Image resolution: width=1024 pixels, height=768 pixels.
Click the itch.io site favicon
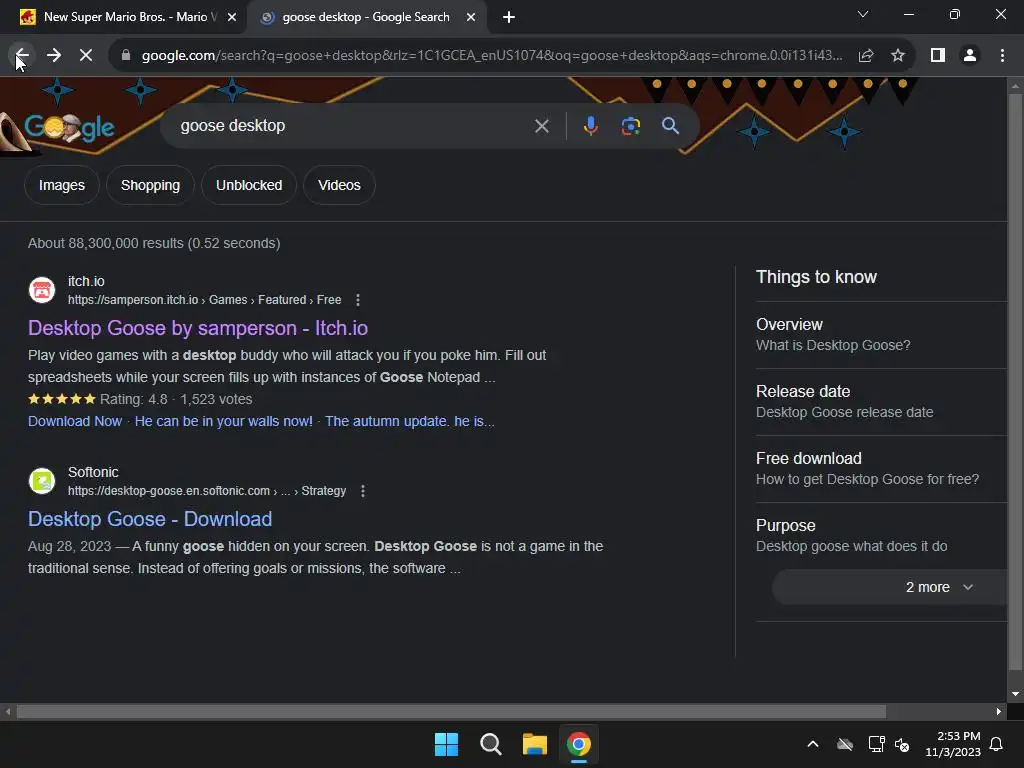click(x=42, y=290)
